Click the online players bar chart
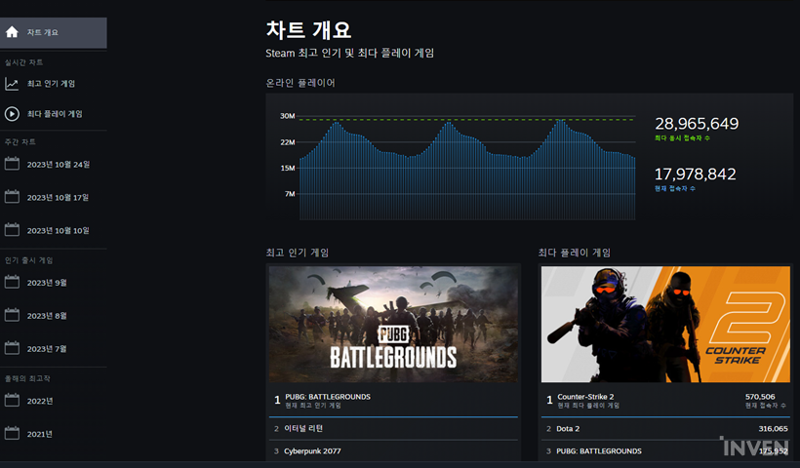 (467, 168)
